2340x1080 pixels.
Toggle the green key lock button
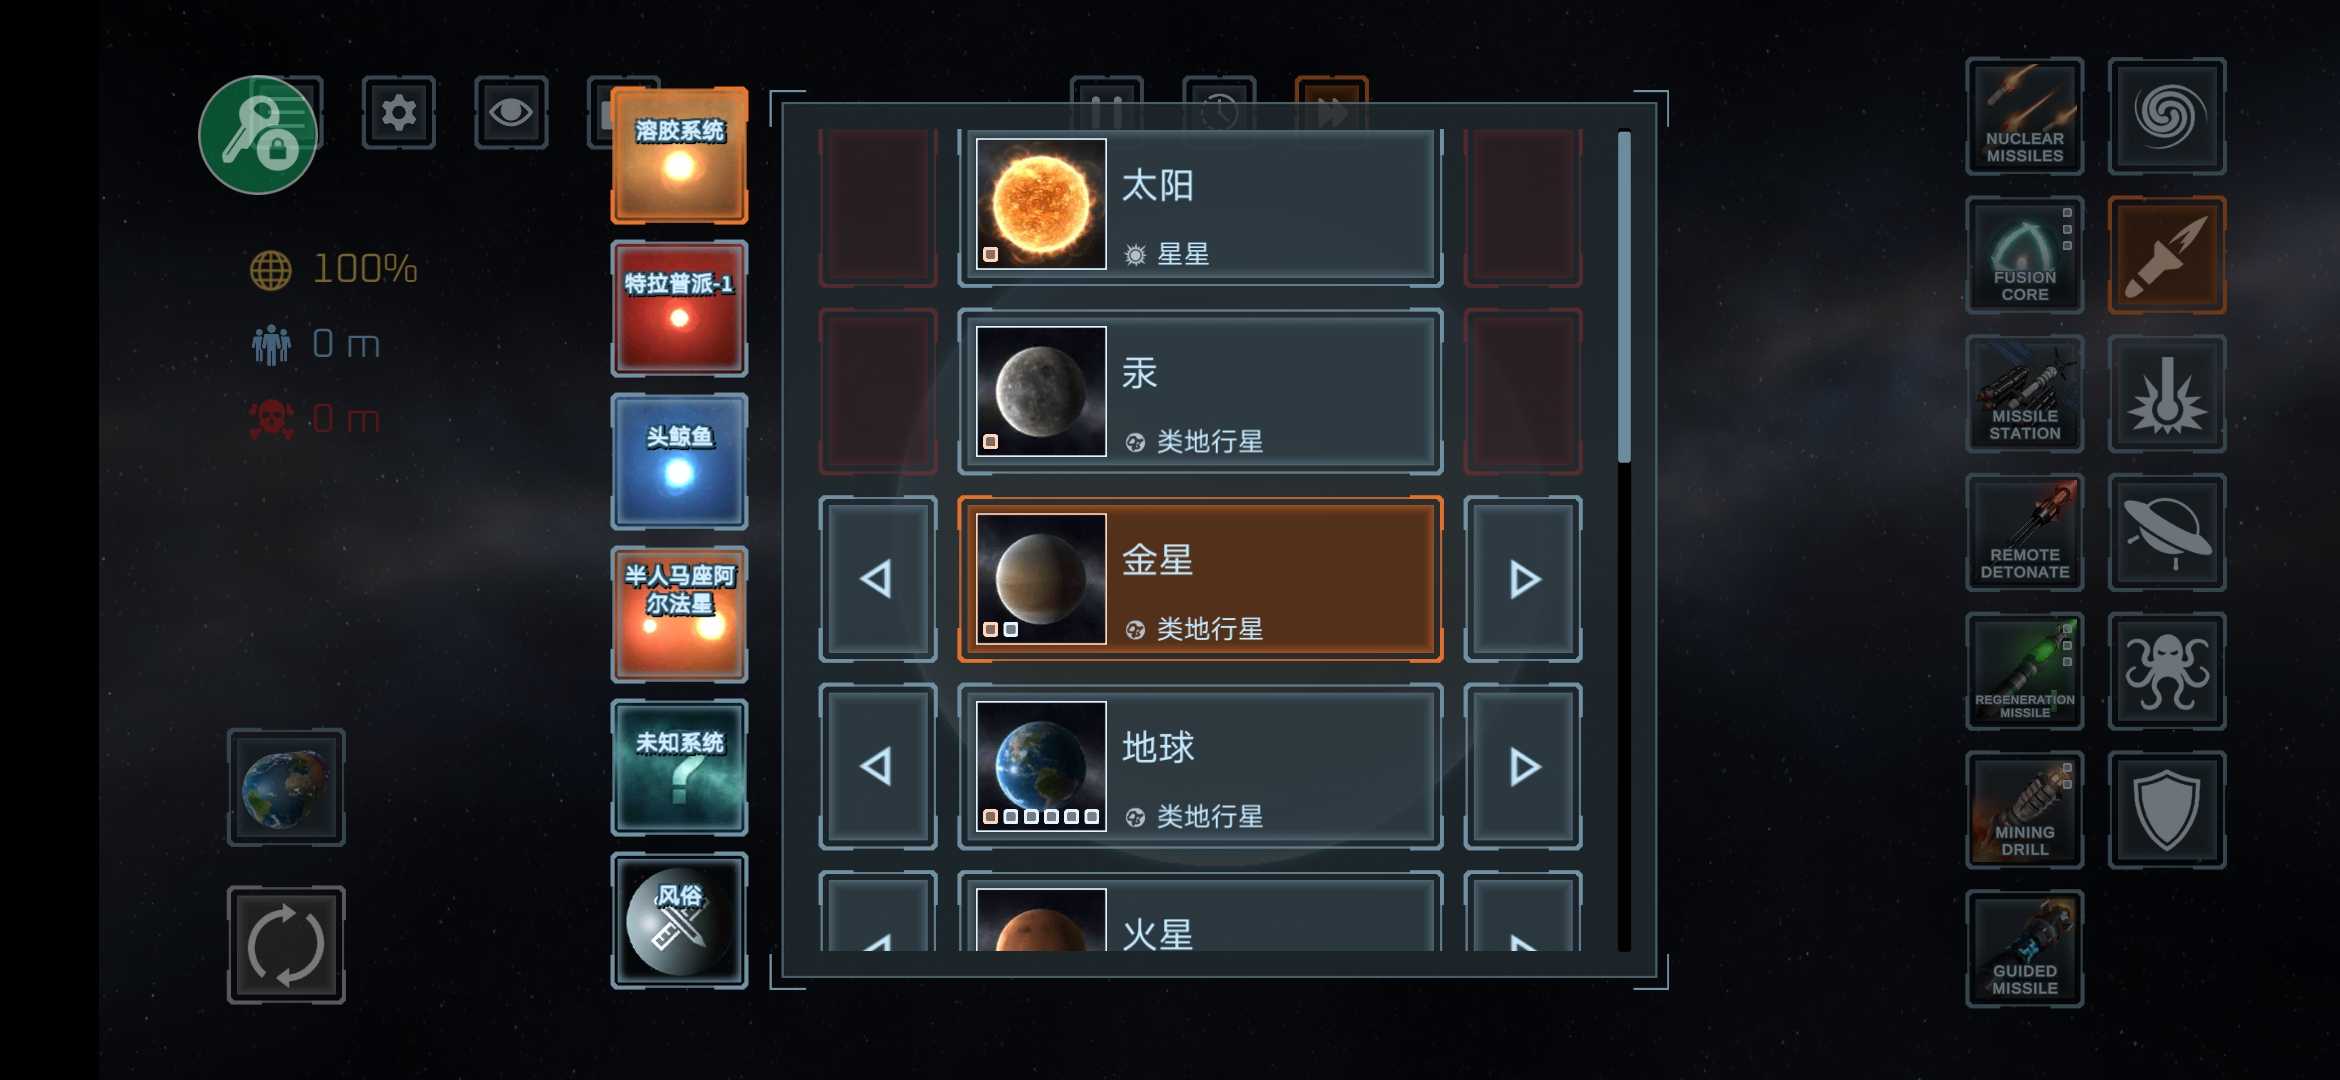click(x=258, y=135)
